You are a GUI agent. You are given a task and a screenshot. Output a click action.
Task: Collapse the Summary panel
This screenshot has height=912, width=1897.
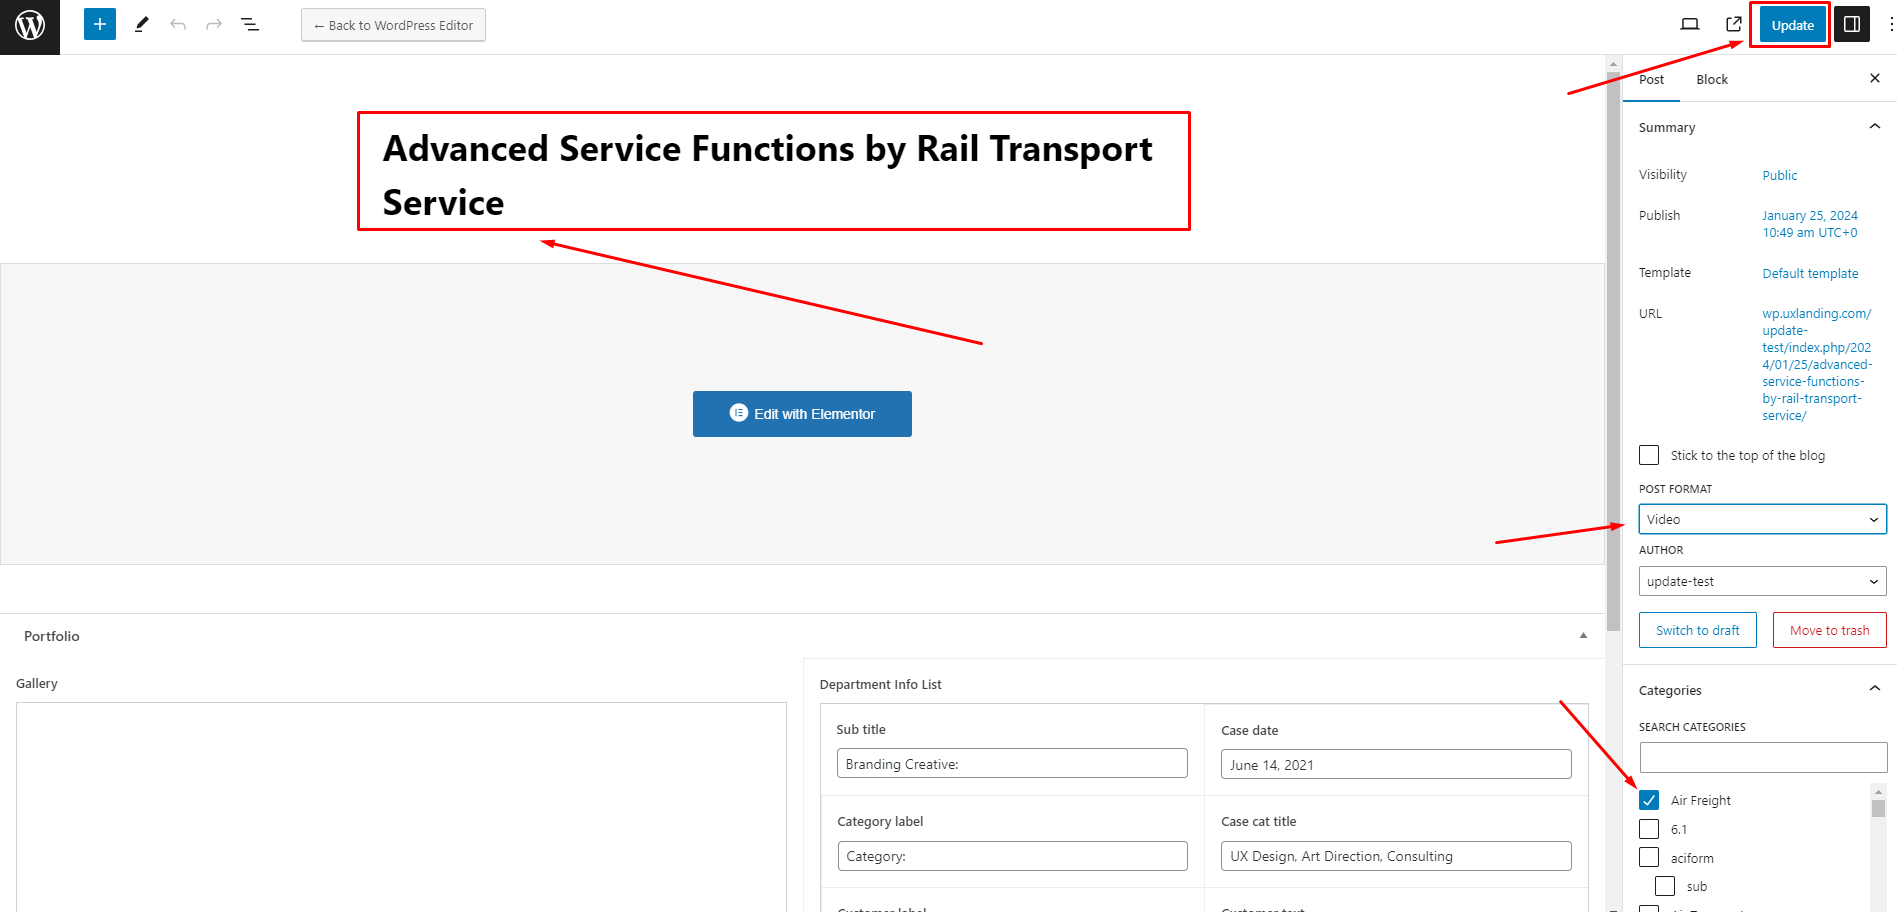coord(1874,127)
